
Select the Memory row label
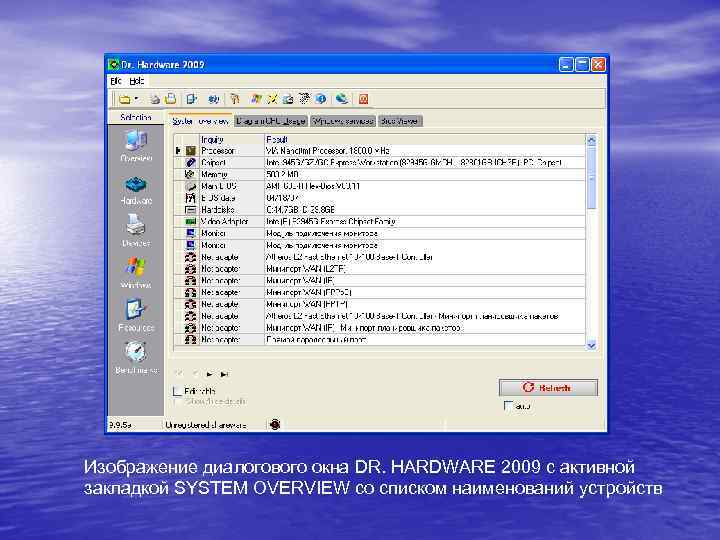(x=214, y=174)
